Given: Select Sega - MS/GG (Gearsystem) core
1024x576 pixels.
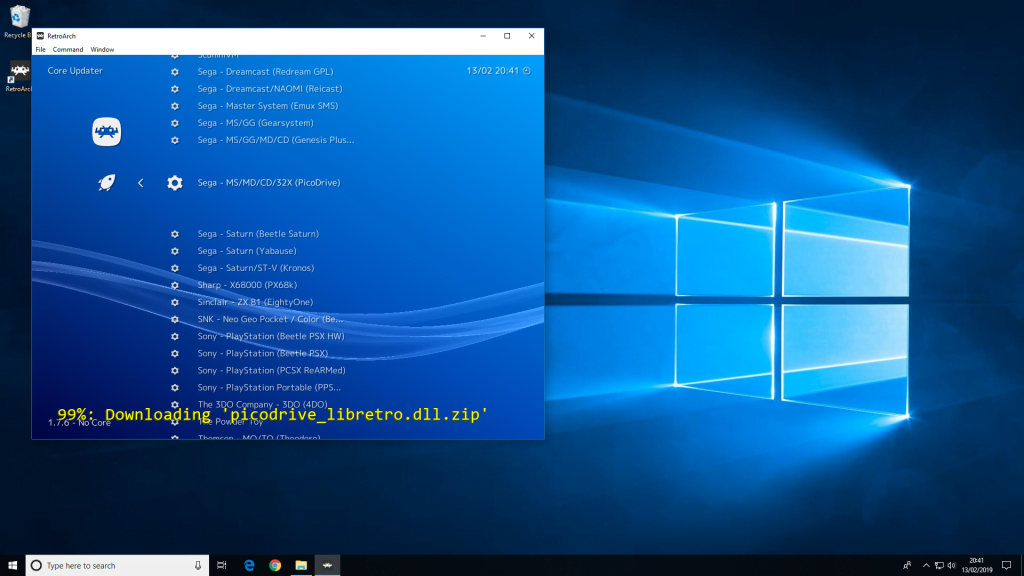Looking at the screenshot, I should pyautogui.click(x=255, y=123).
